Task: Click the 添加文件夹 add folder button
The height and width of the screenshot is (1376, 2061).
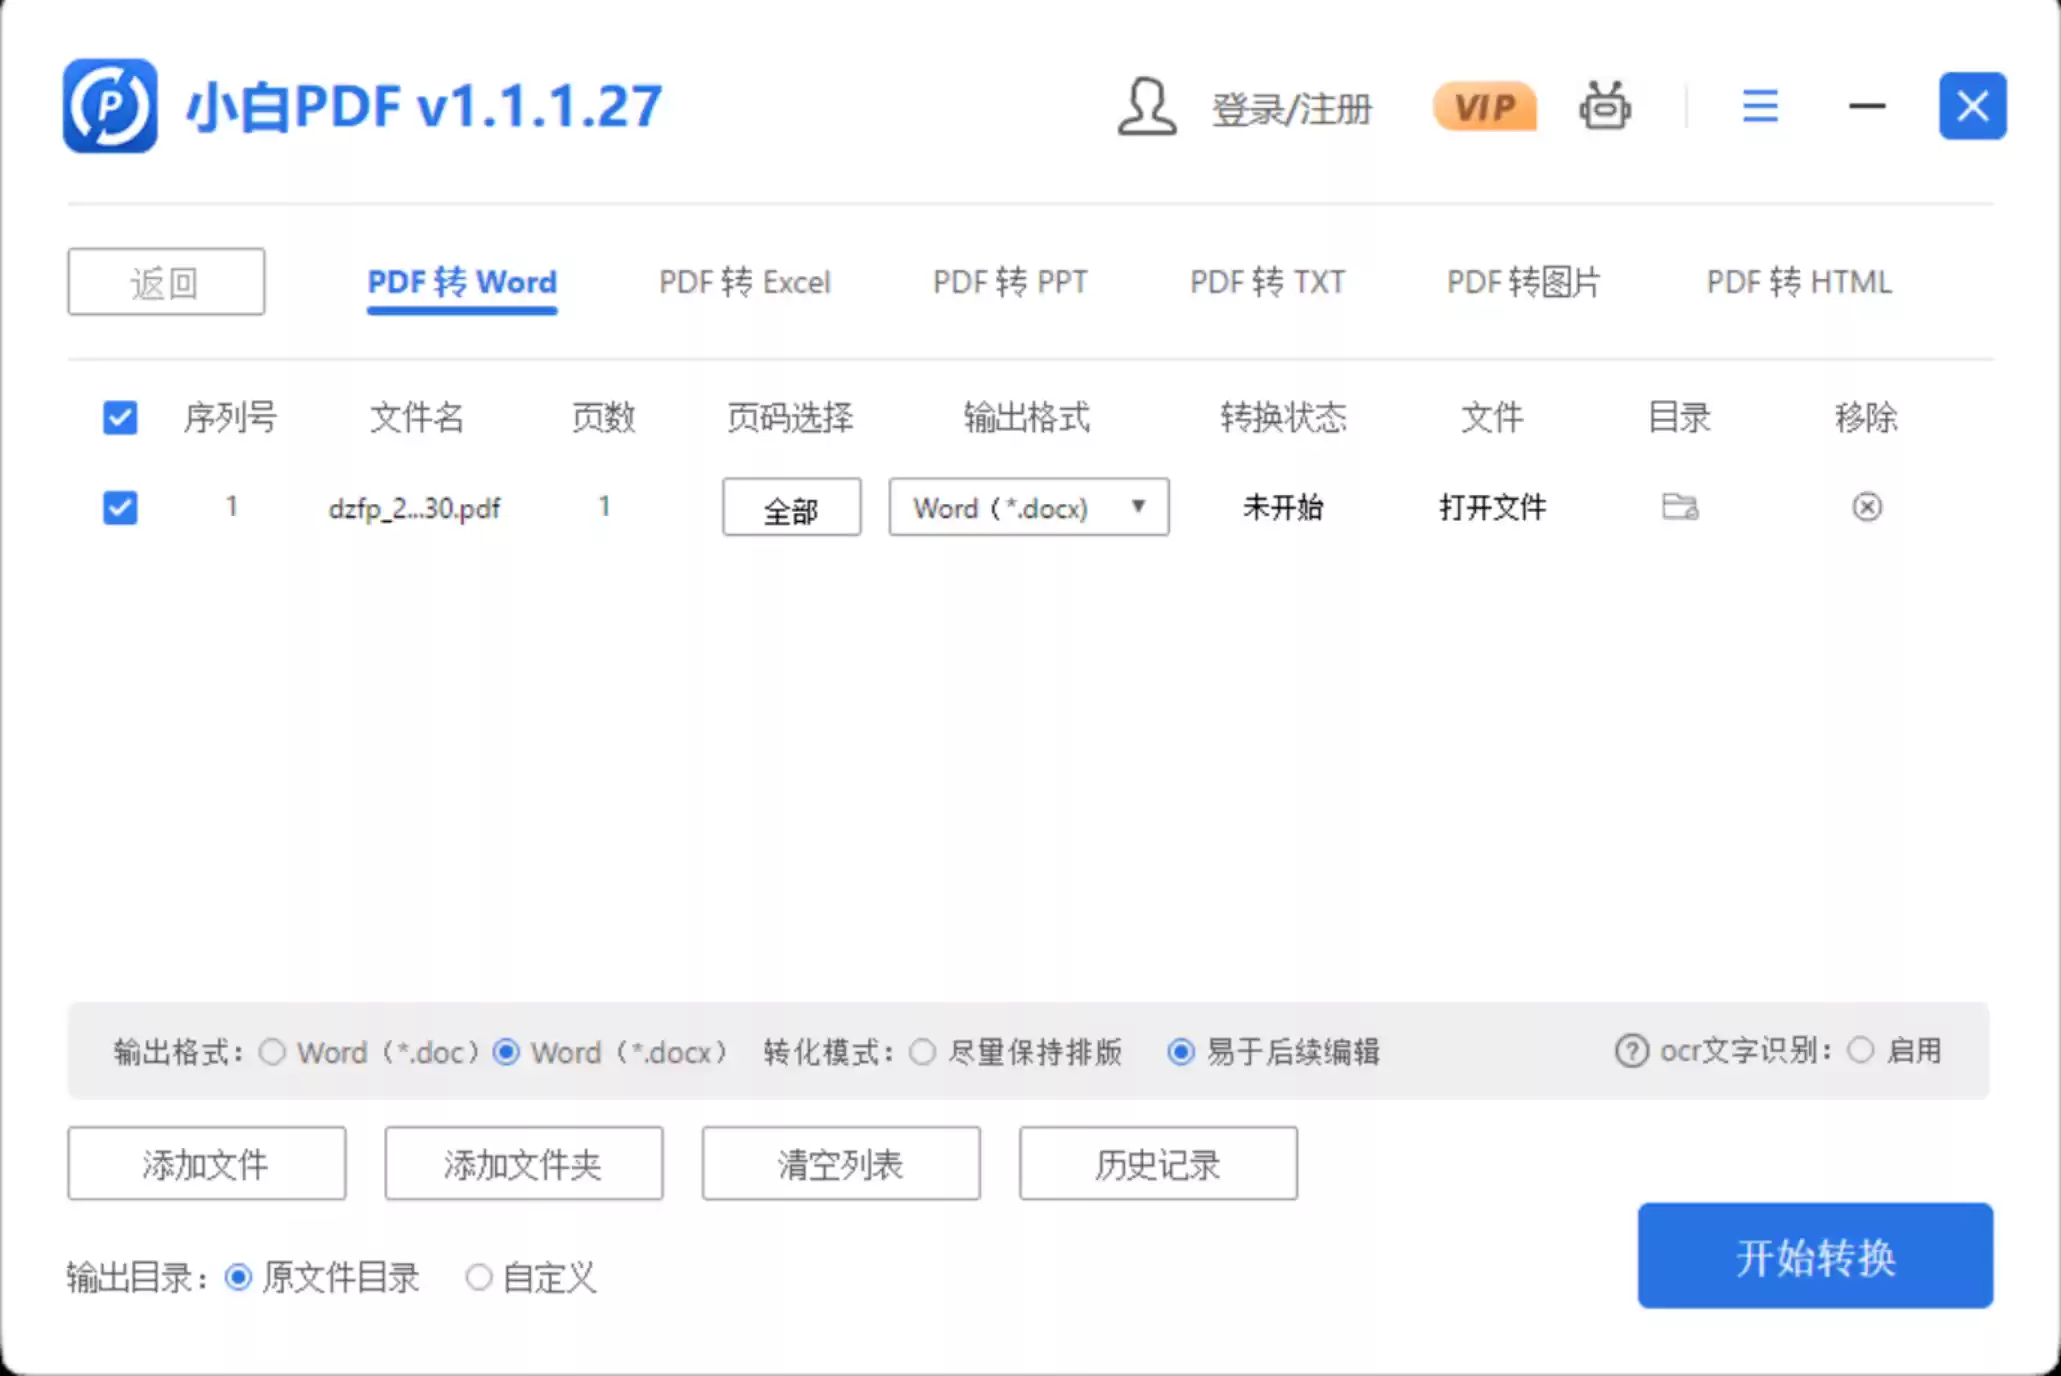Action: [x=523, y=1163]
